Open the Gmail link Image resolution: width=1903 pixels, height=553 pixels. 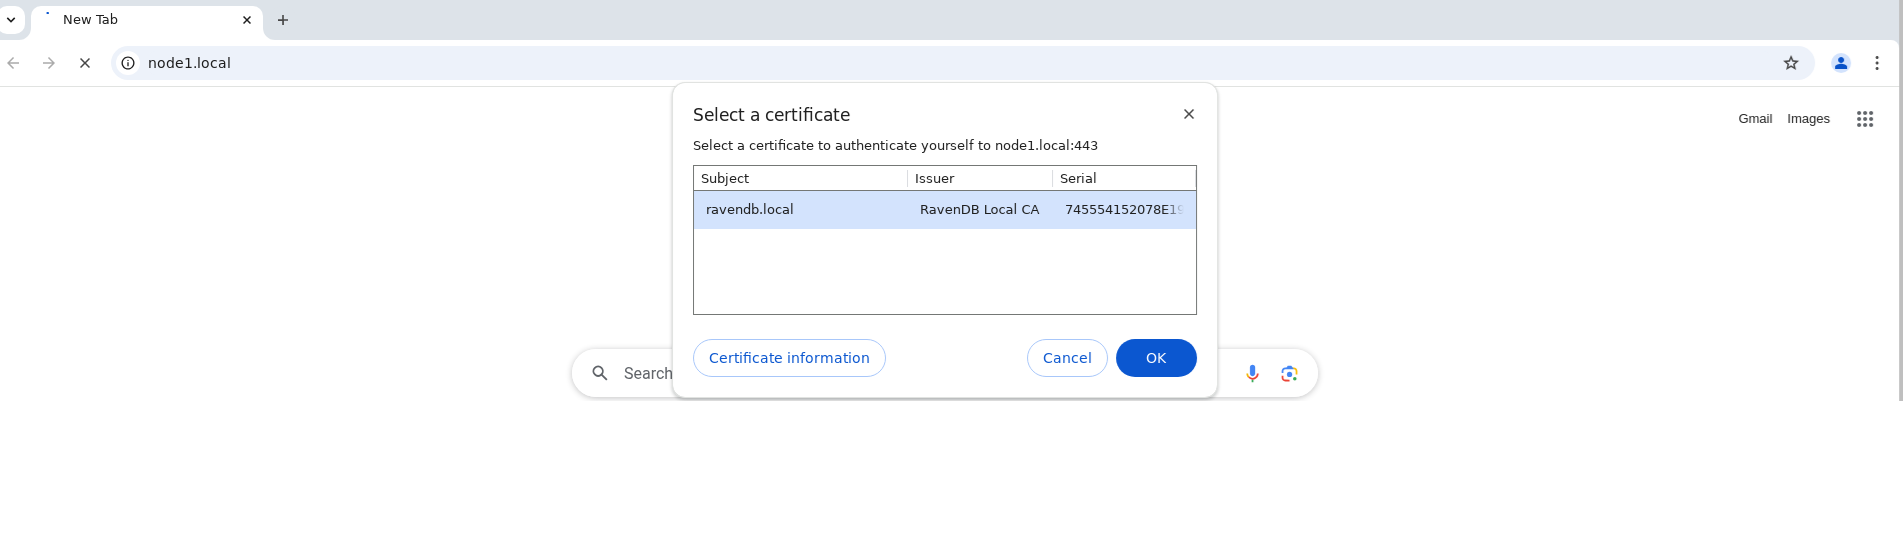1755,119
